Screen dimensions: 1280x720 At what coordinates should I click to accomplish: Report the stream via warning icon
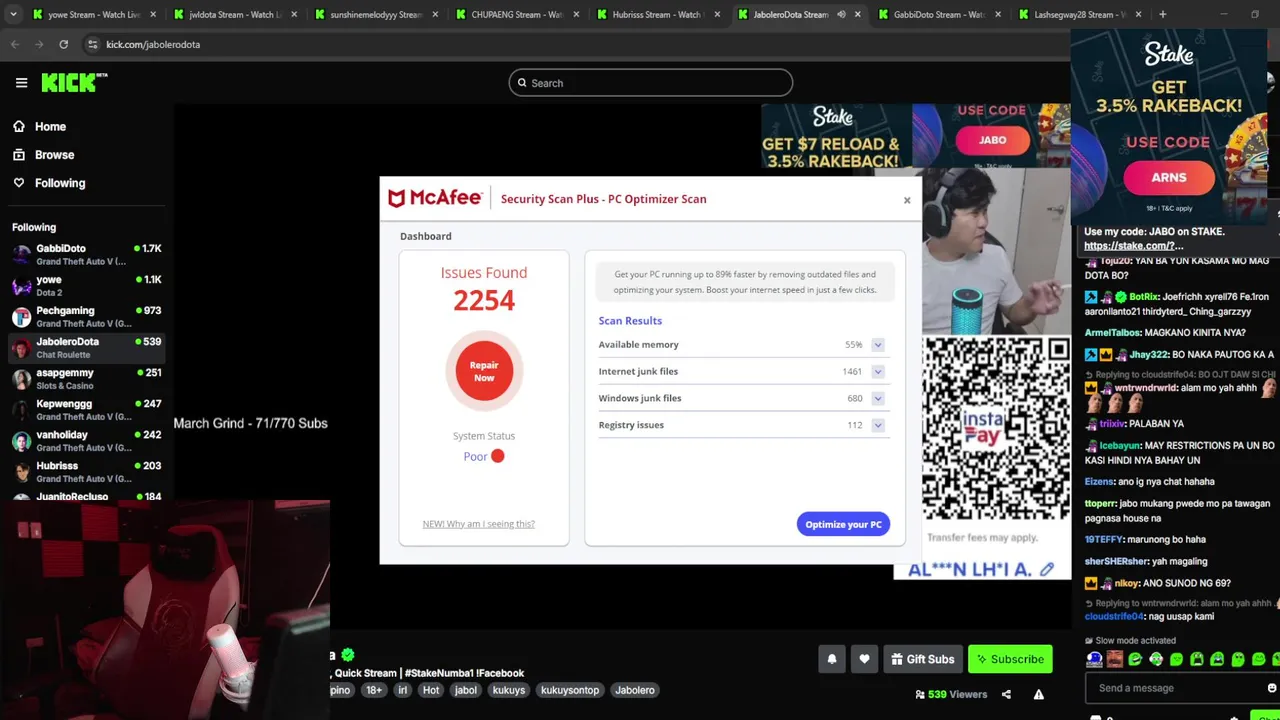1039,695
